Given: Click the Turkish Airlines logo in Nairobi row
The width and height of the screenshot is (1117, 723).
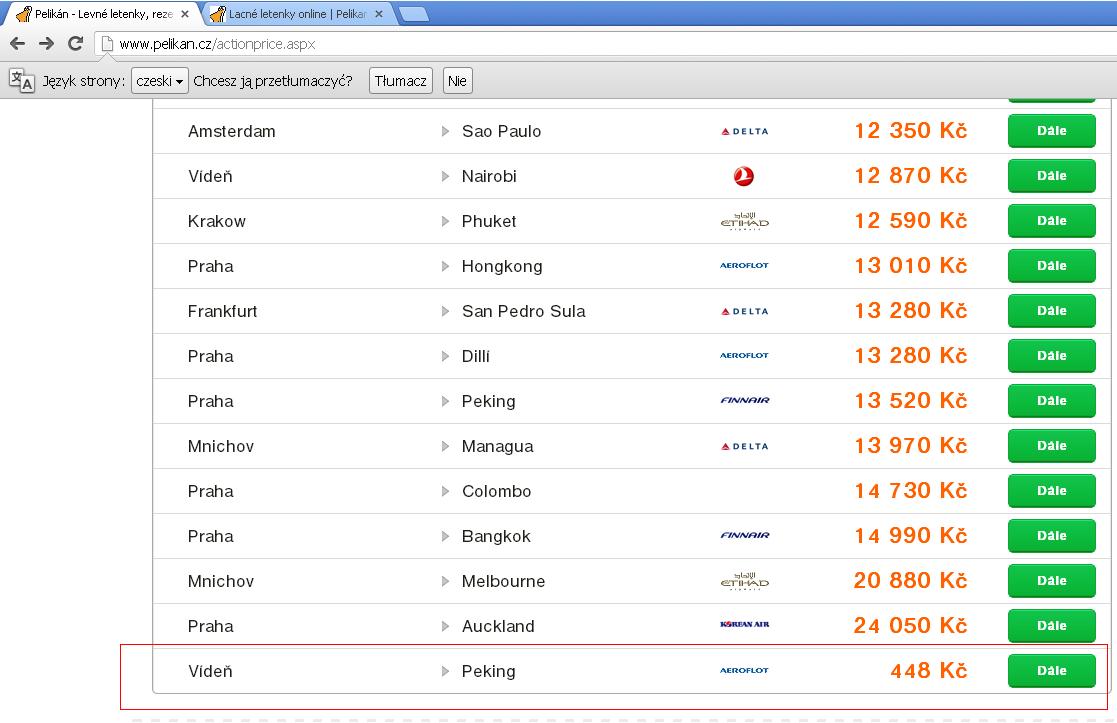Looking at the screenshot, I should coord(744,176).
